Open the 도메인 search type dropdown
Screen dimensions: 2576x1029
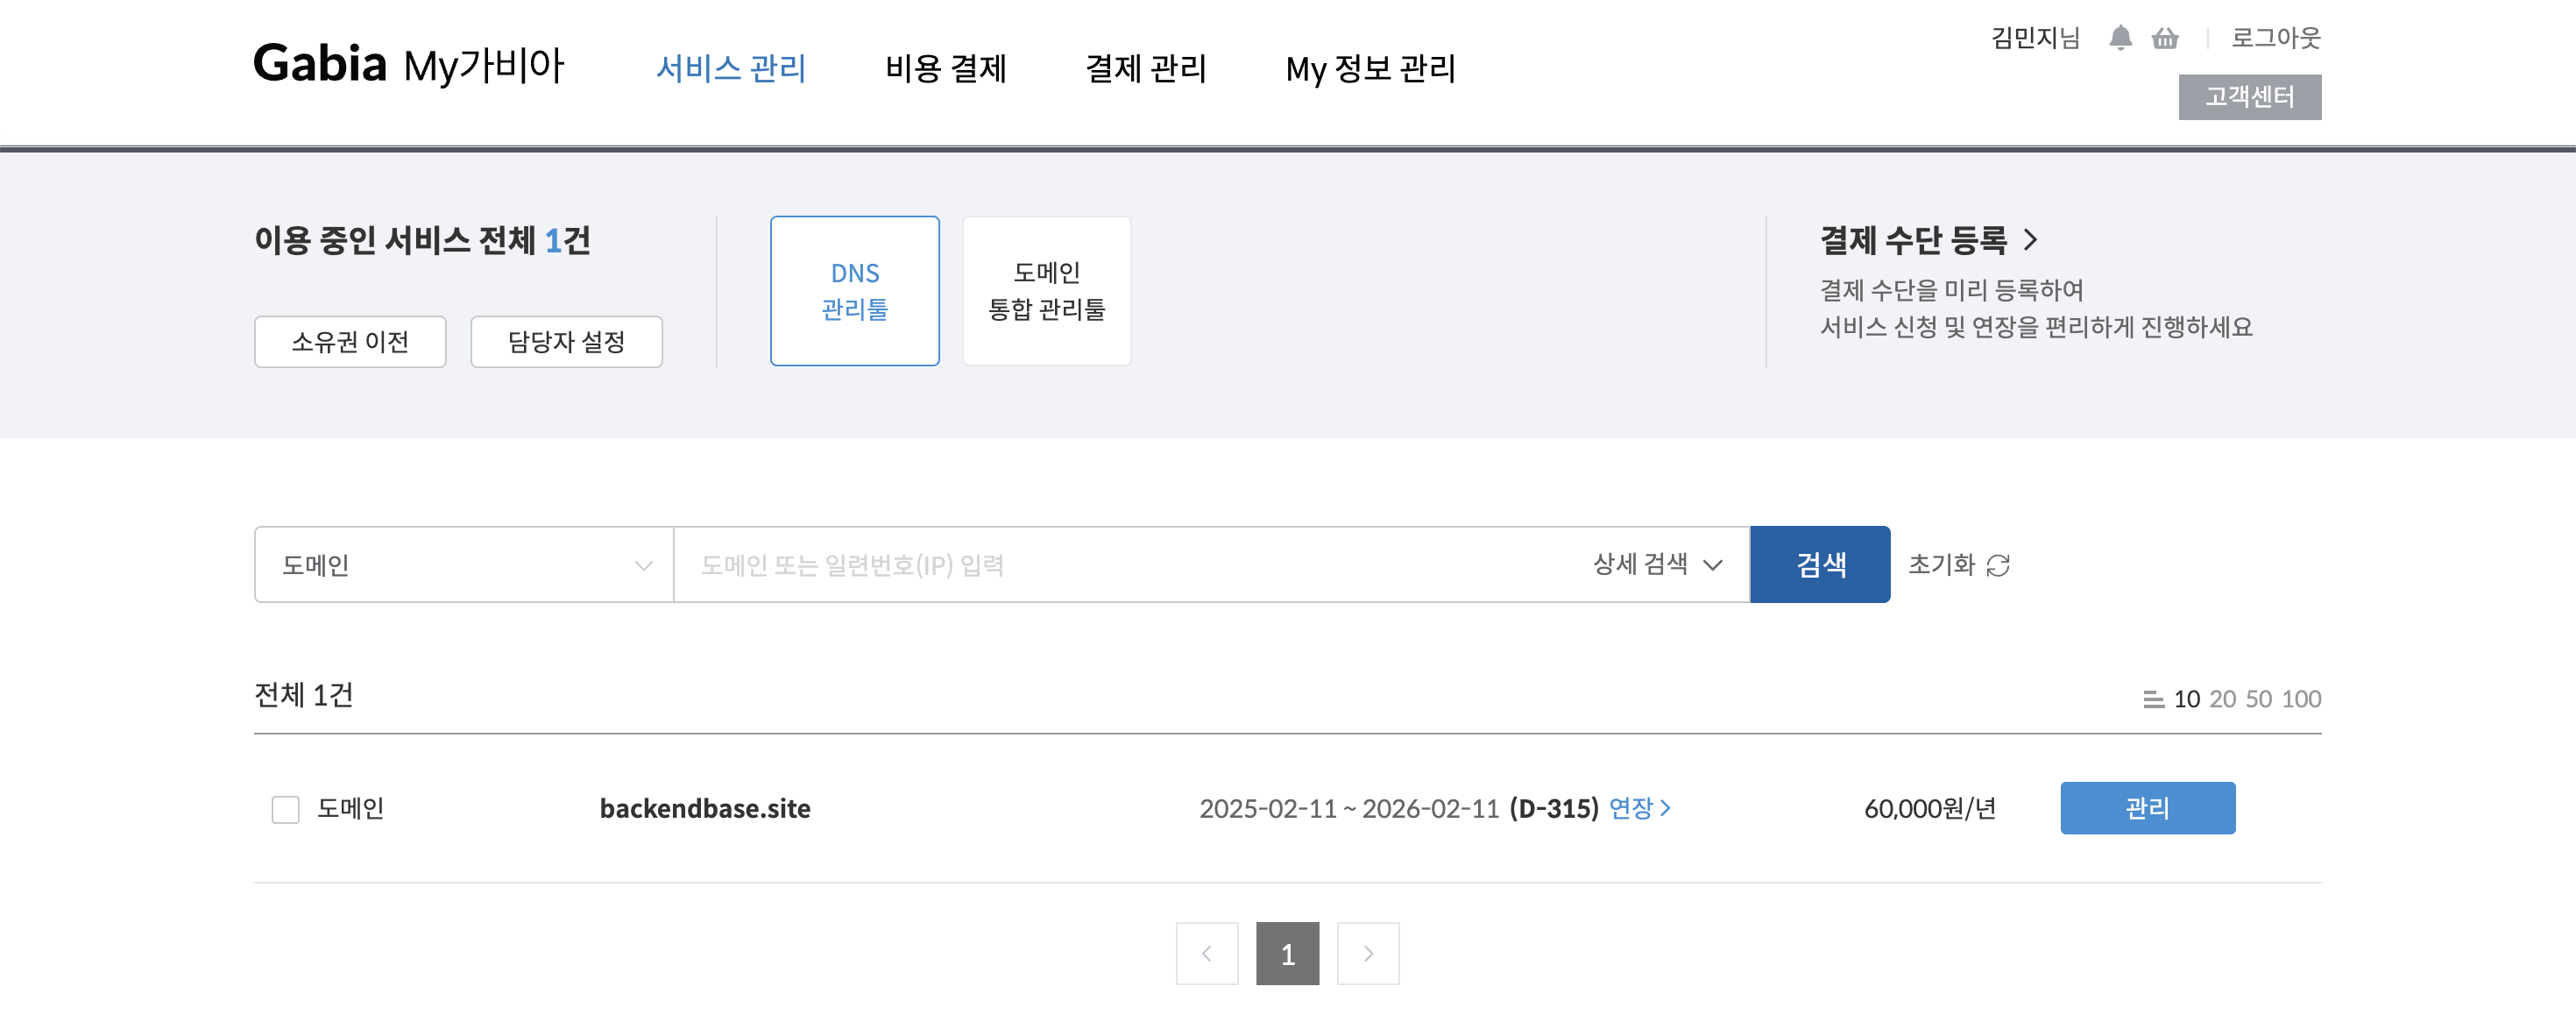coord(464,565)
